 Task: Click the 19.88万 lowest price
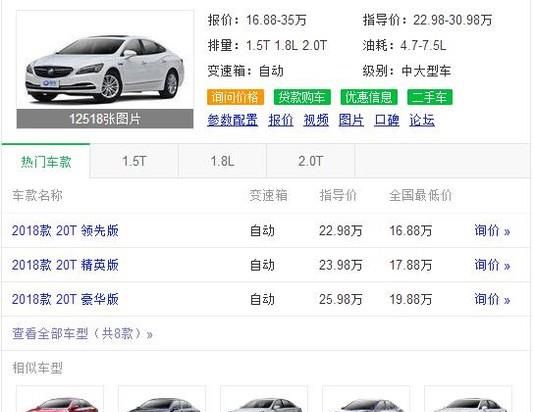pyautogui.click(x=411, y=300)
